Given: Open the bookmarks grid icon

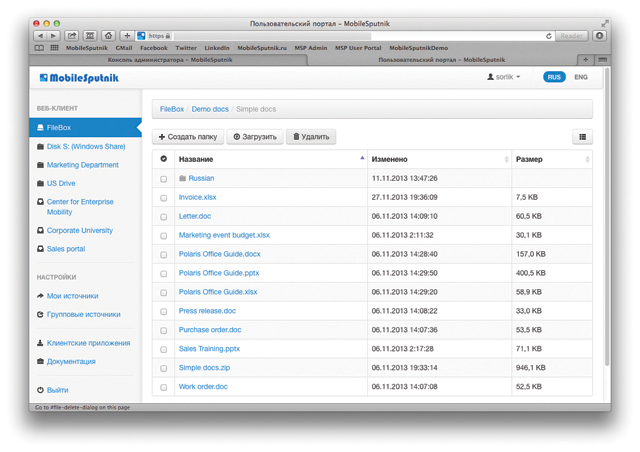Looking at the screenshot, I should tap(54, 48).
